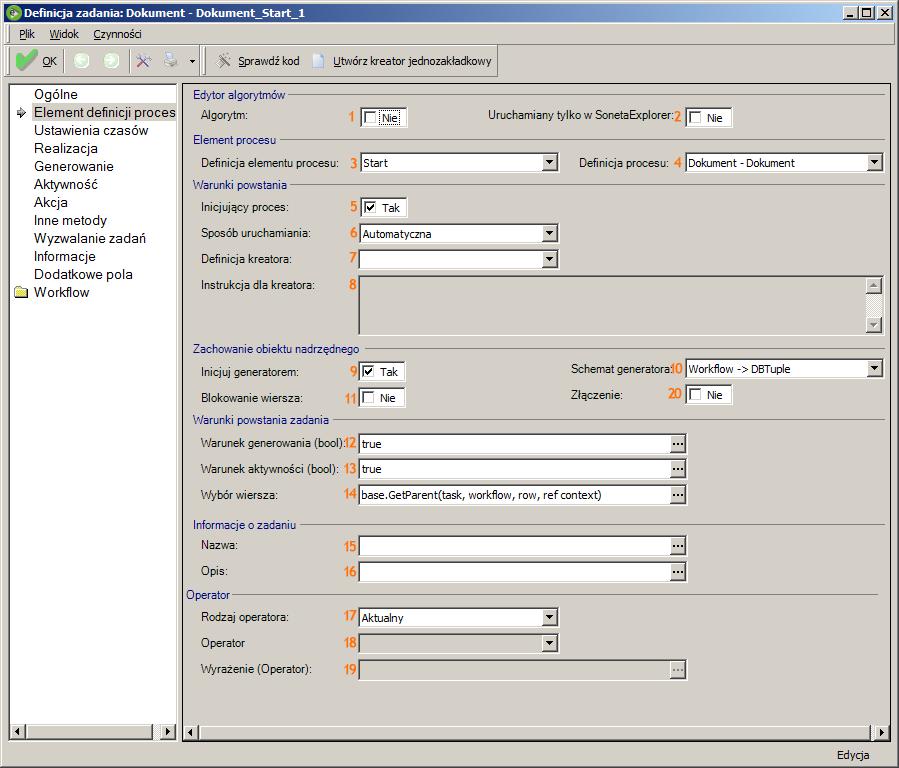Enable the Blokowanie wiersza checkbox

[x=368, y=398]
